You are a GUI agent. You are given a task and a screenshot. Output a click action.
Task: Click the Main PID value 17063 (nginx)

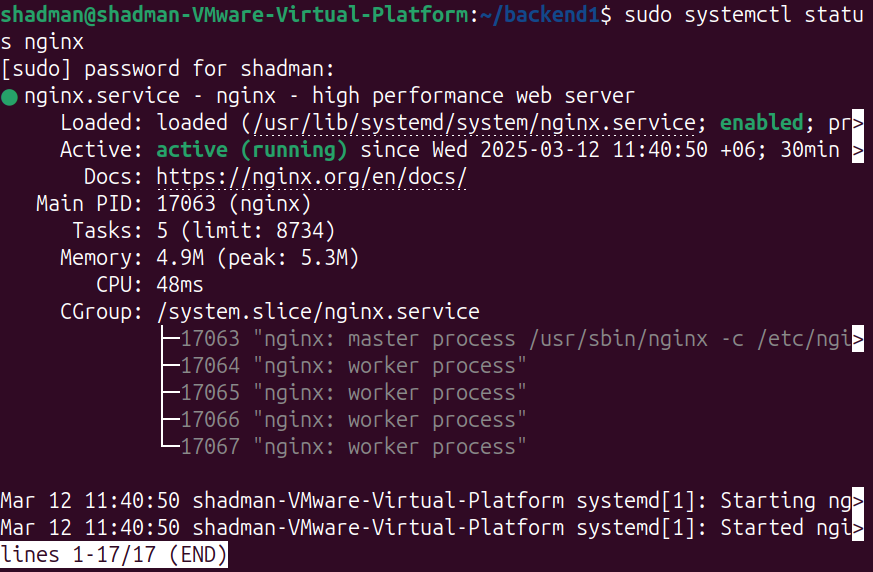click(234, 203)
